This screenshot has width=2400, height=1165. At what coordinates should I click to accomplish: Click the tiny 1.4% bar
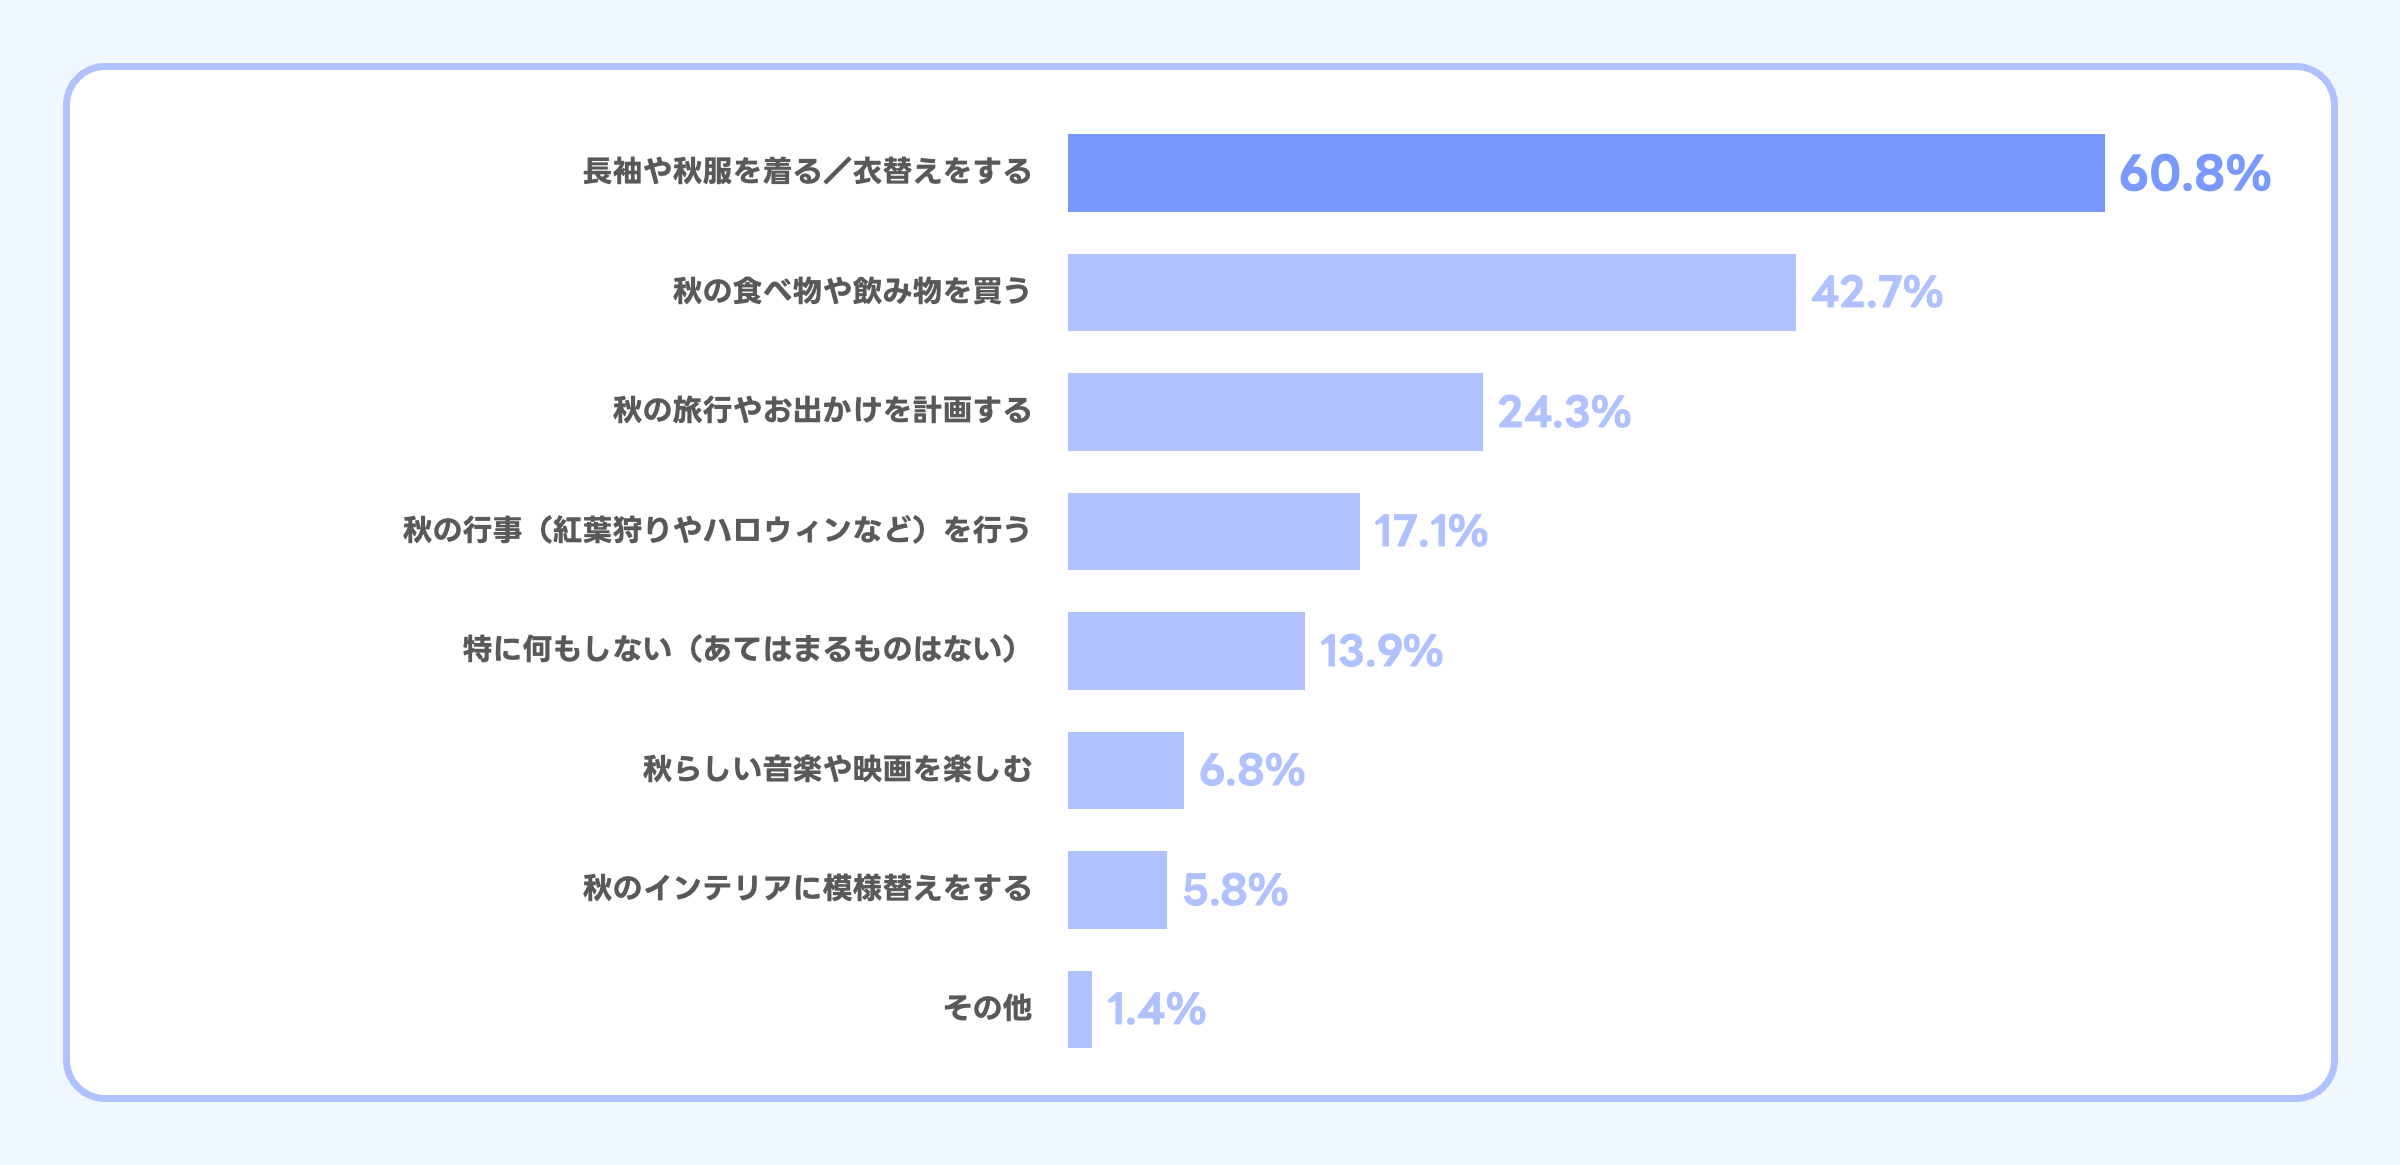1080,1009
